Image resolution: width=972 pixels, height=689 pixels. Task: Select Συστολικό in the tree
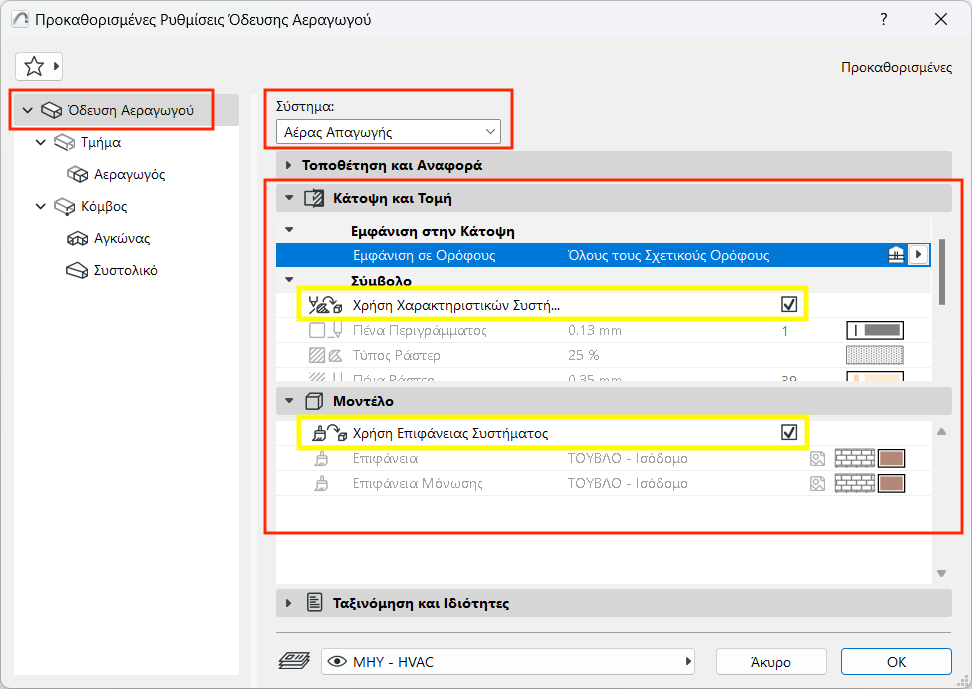(126, 271)
